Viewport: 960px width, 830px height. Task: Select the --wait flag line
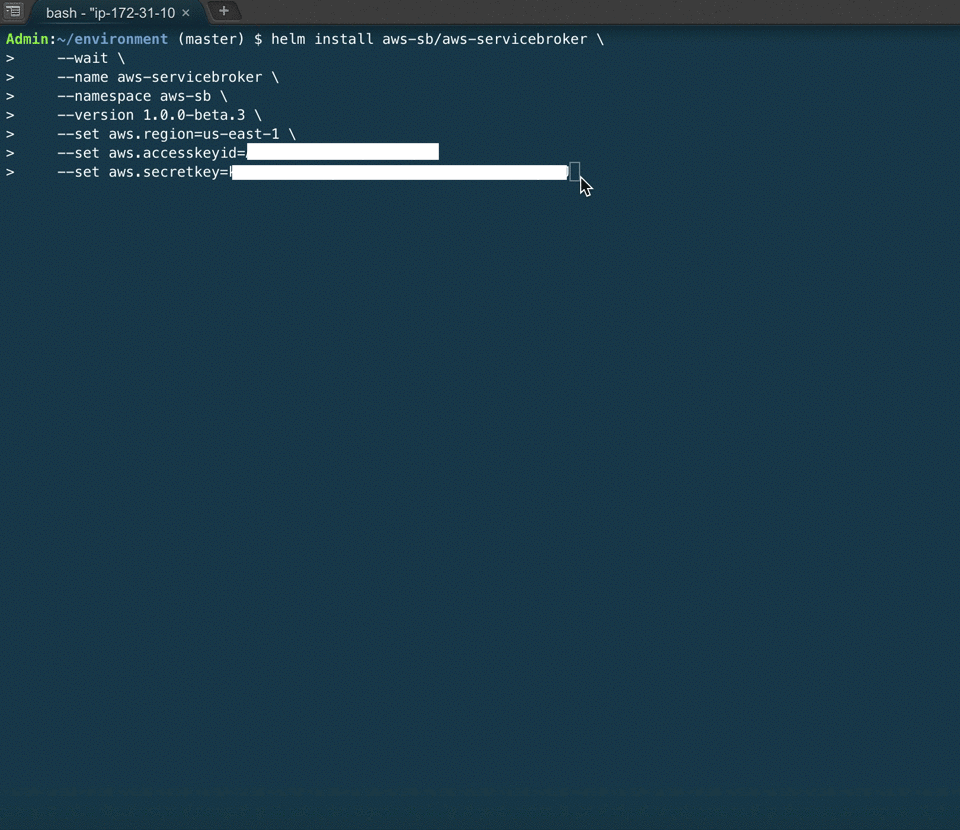83,58
